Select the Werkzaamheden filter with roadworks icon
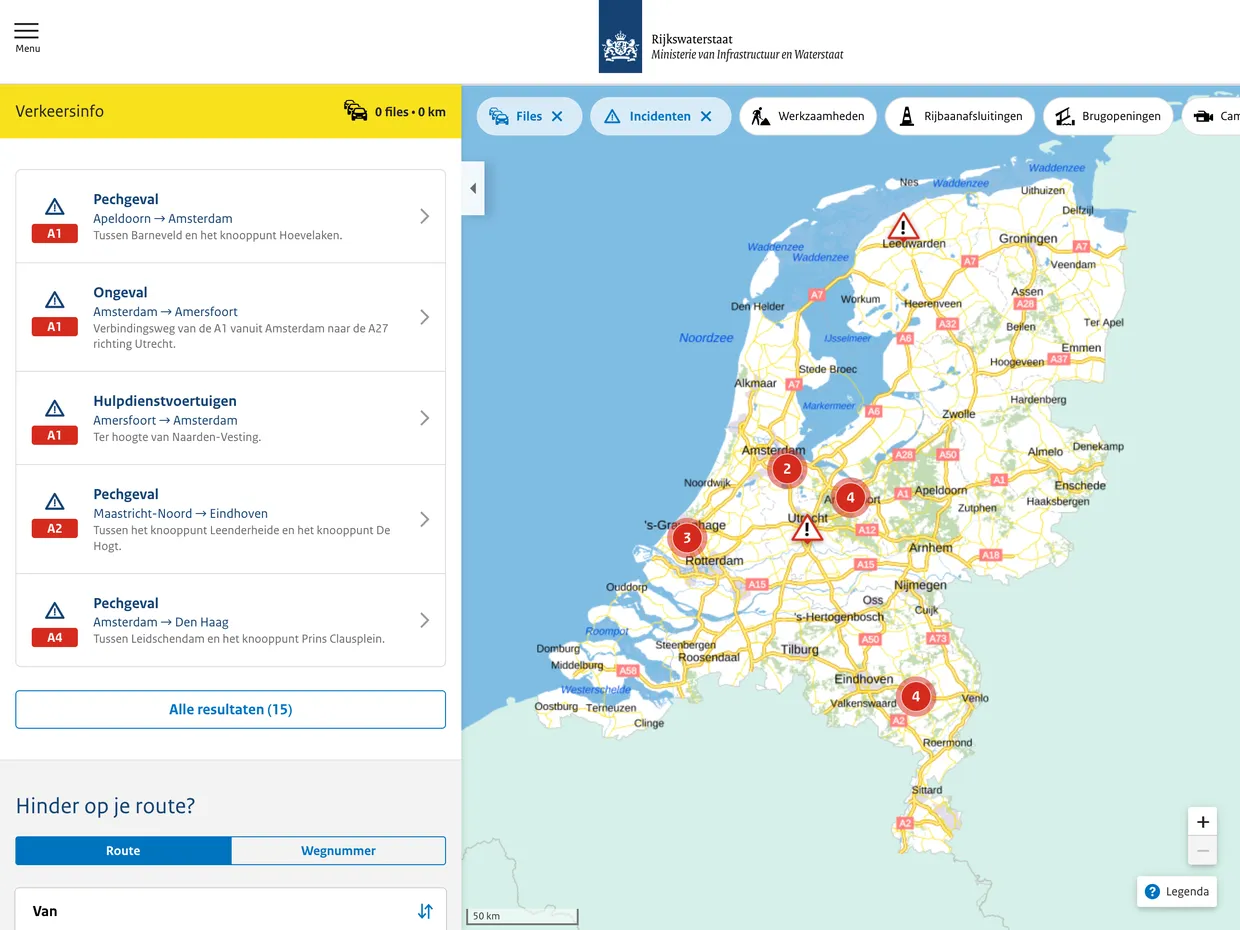This screenshot has width=1240, height=930. (808, 115)
